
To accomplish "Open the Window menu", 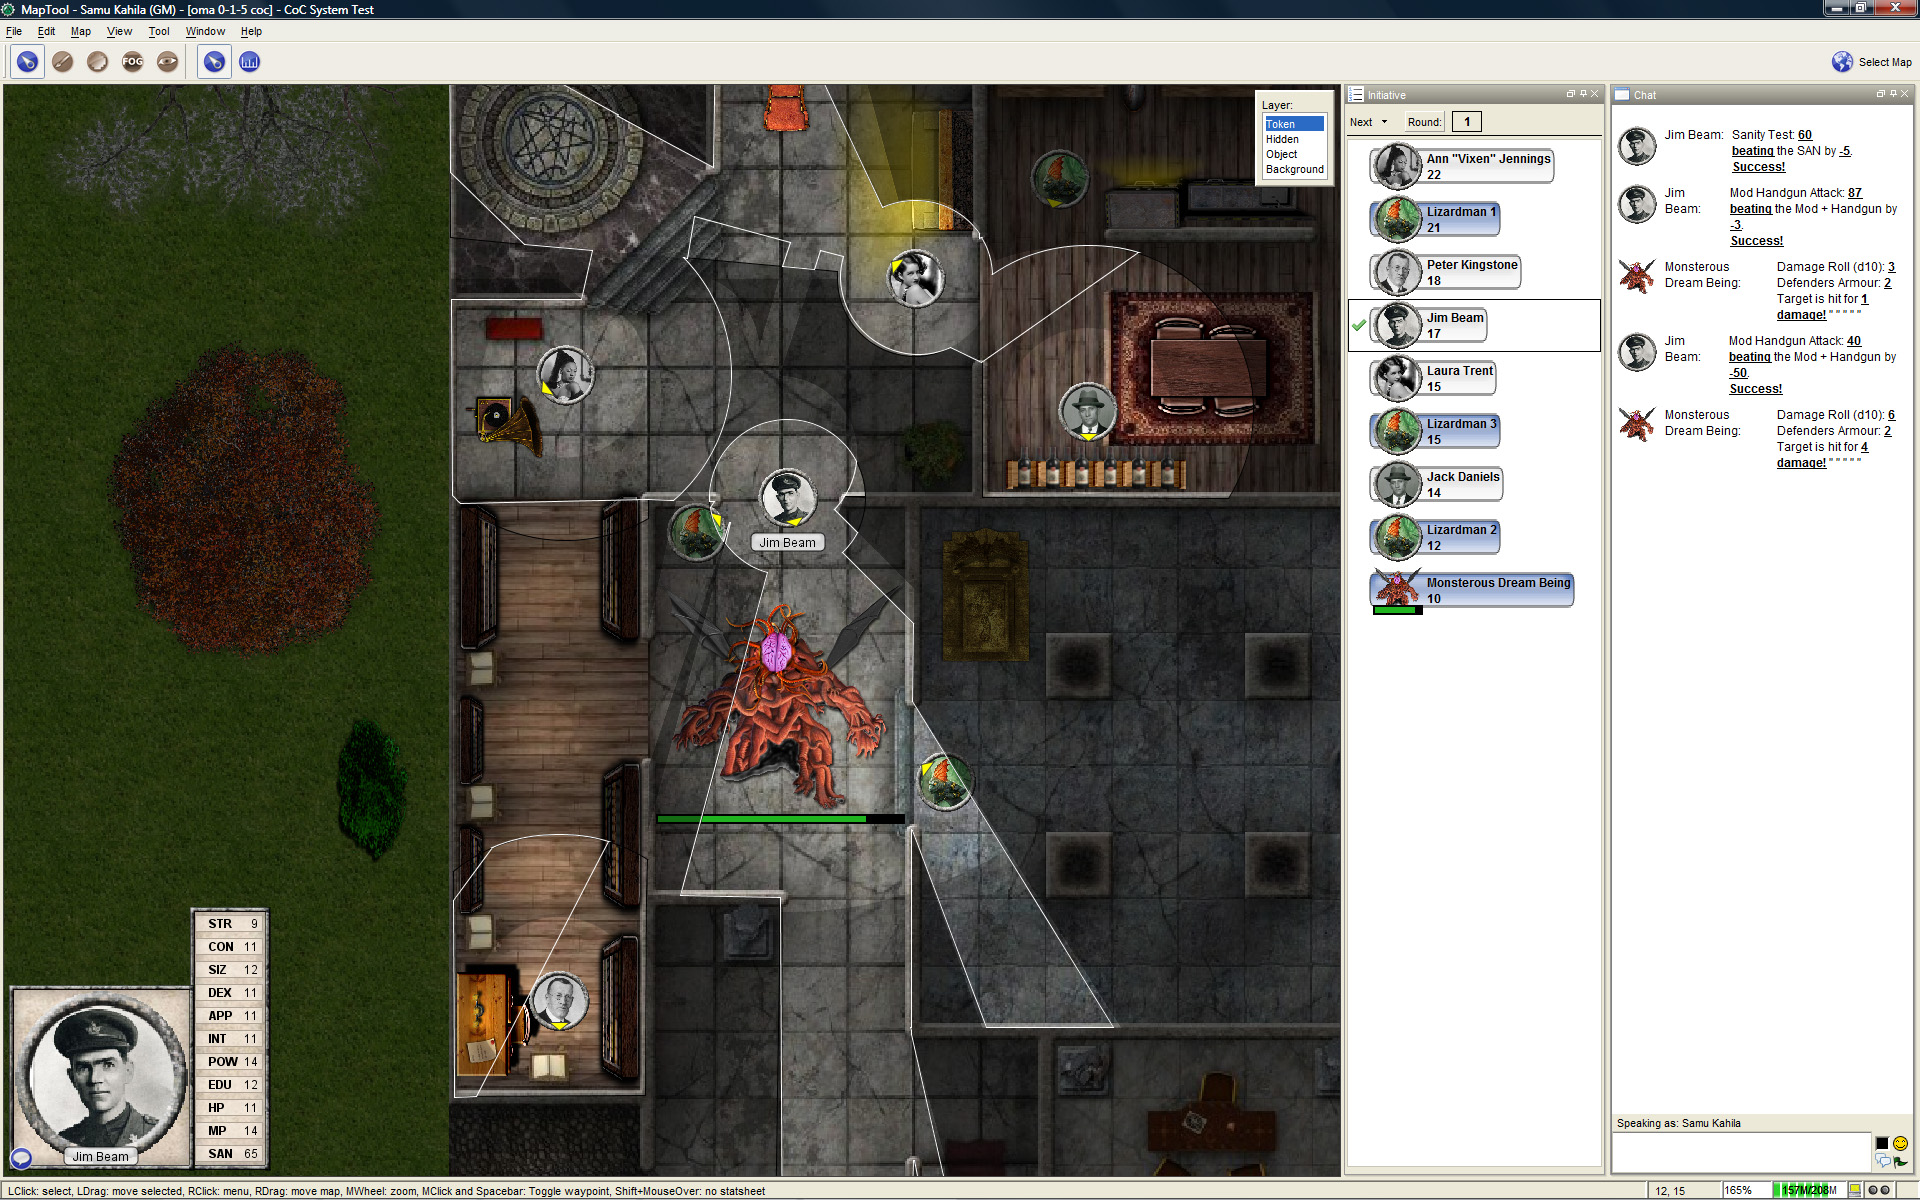I will (205, 31).
